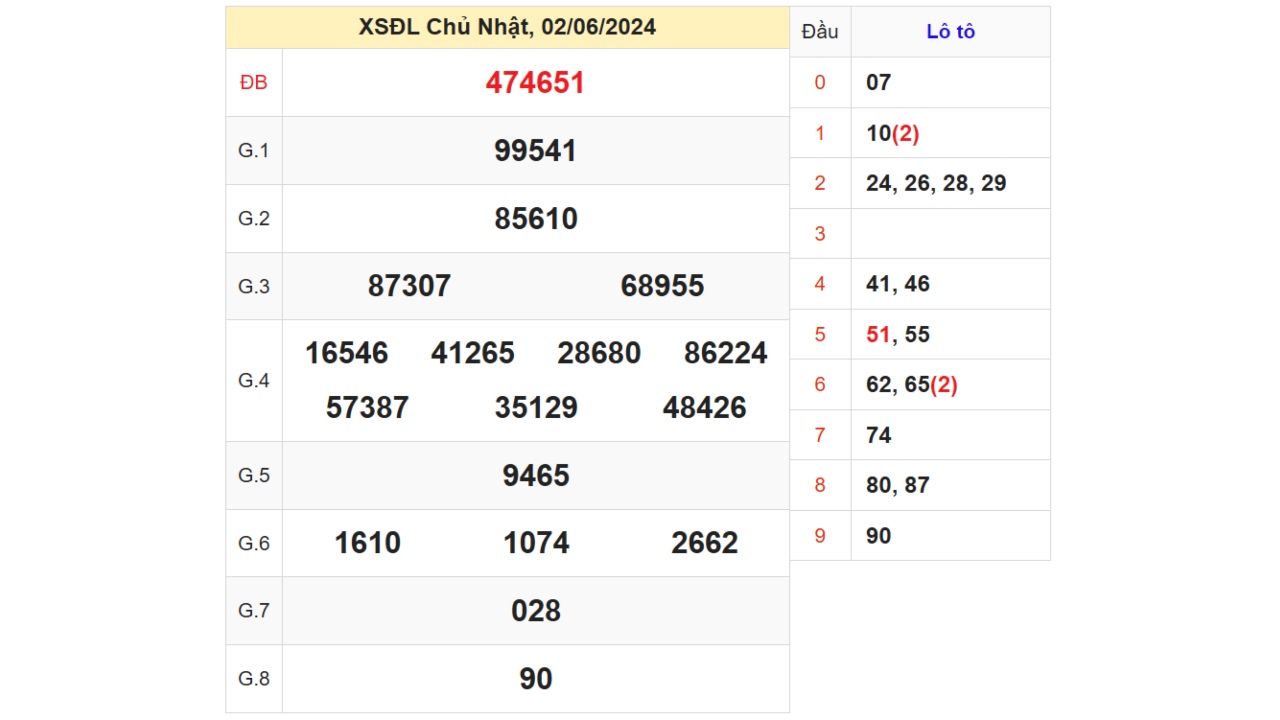Click head digit 9 in Đầu column
The image size is (1280, 720).
click(820, 536)
